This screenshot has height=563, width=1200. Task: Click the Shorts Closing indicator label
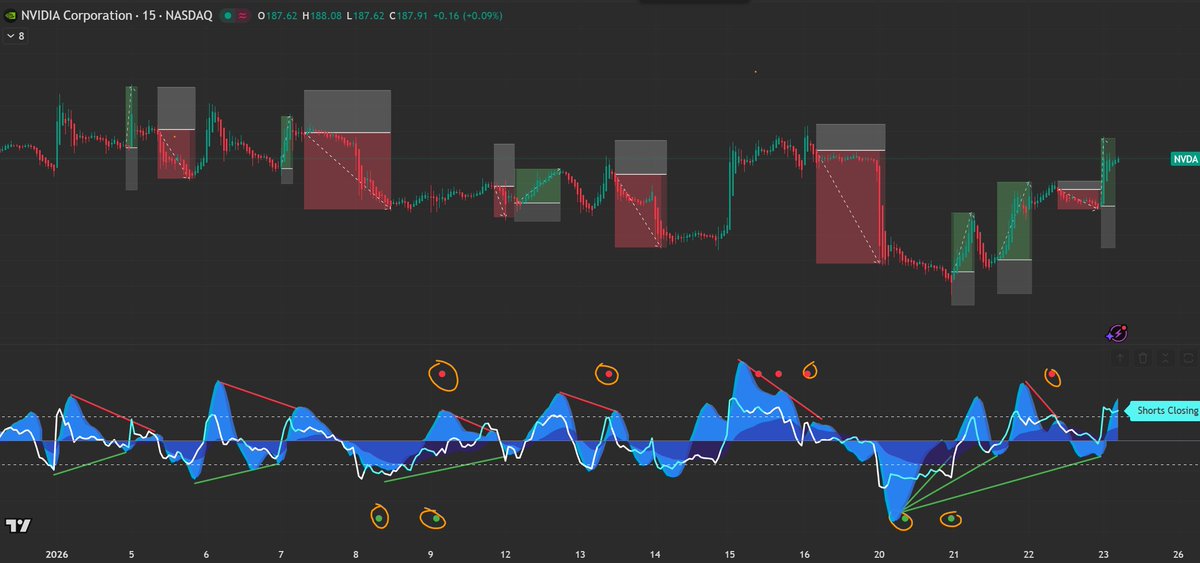1164,411
